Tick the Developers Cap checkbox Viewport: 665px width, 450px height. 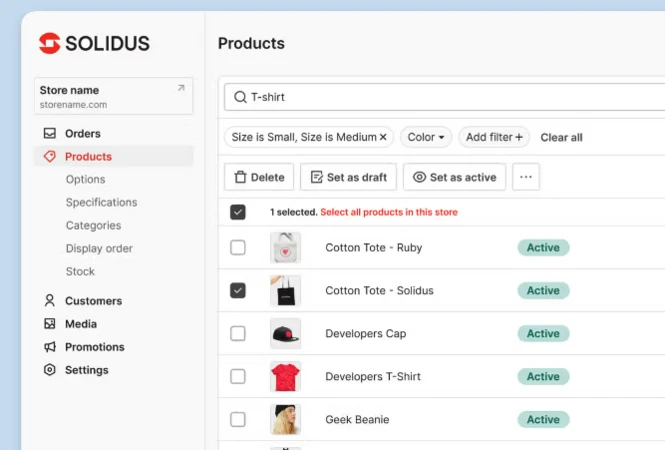coord(238,333)
